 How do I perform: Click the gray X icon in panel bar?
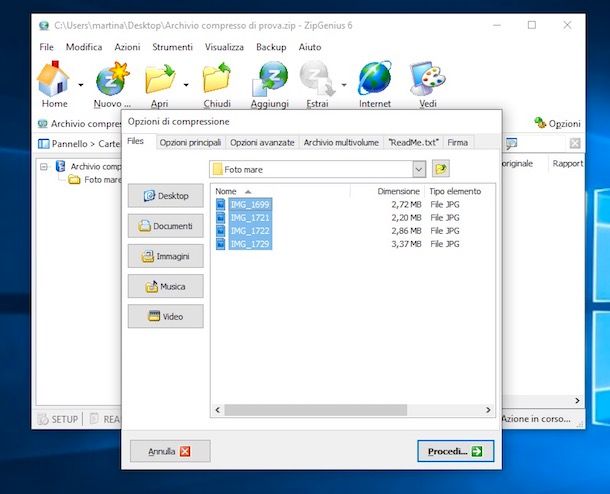pyautogui.click(x=575, y=143)
